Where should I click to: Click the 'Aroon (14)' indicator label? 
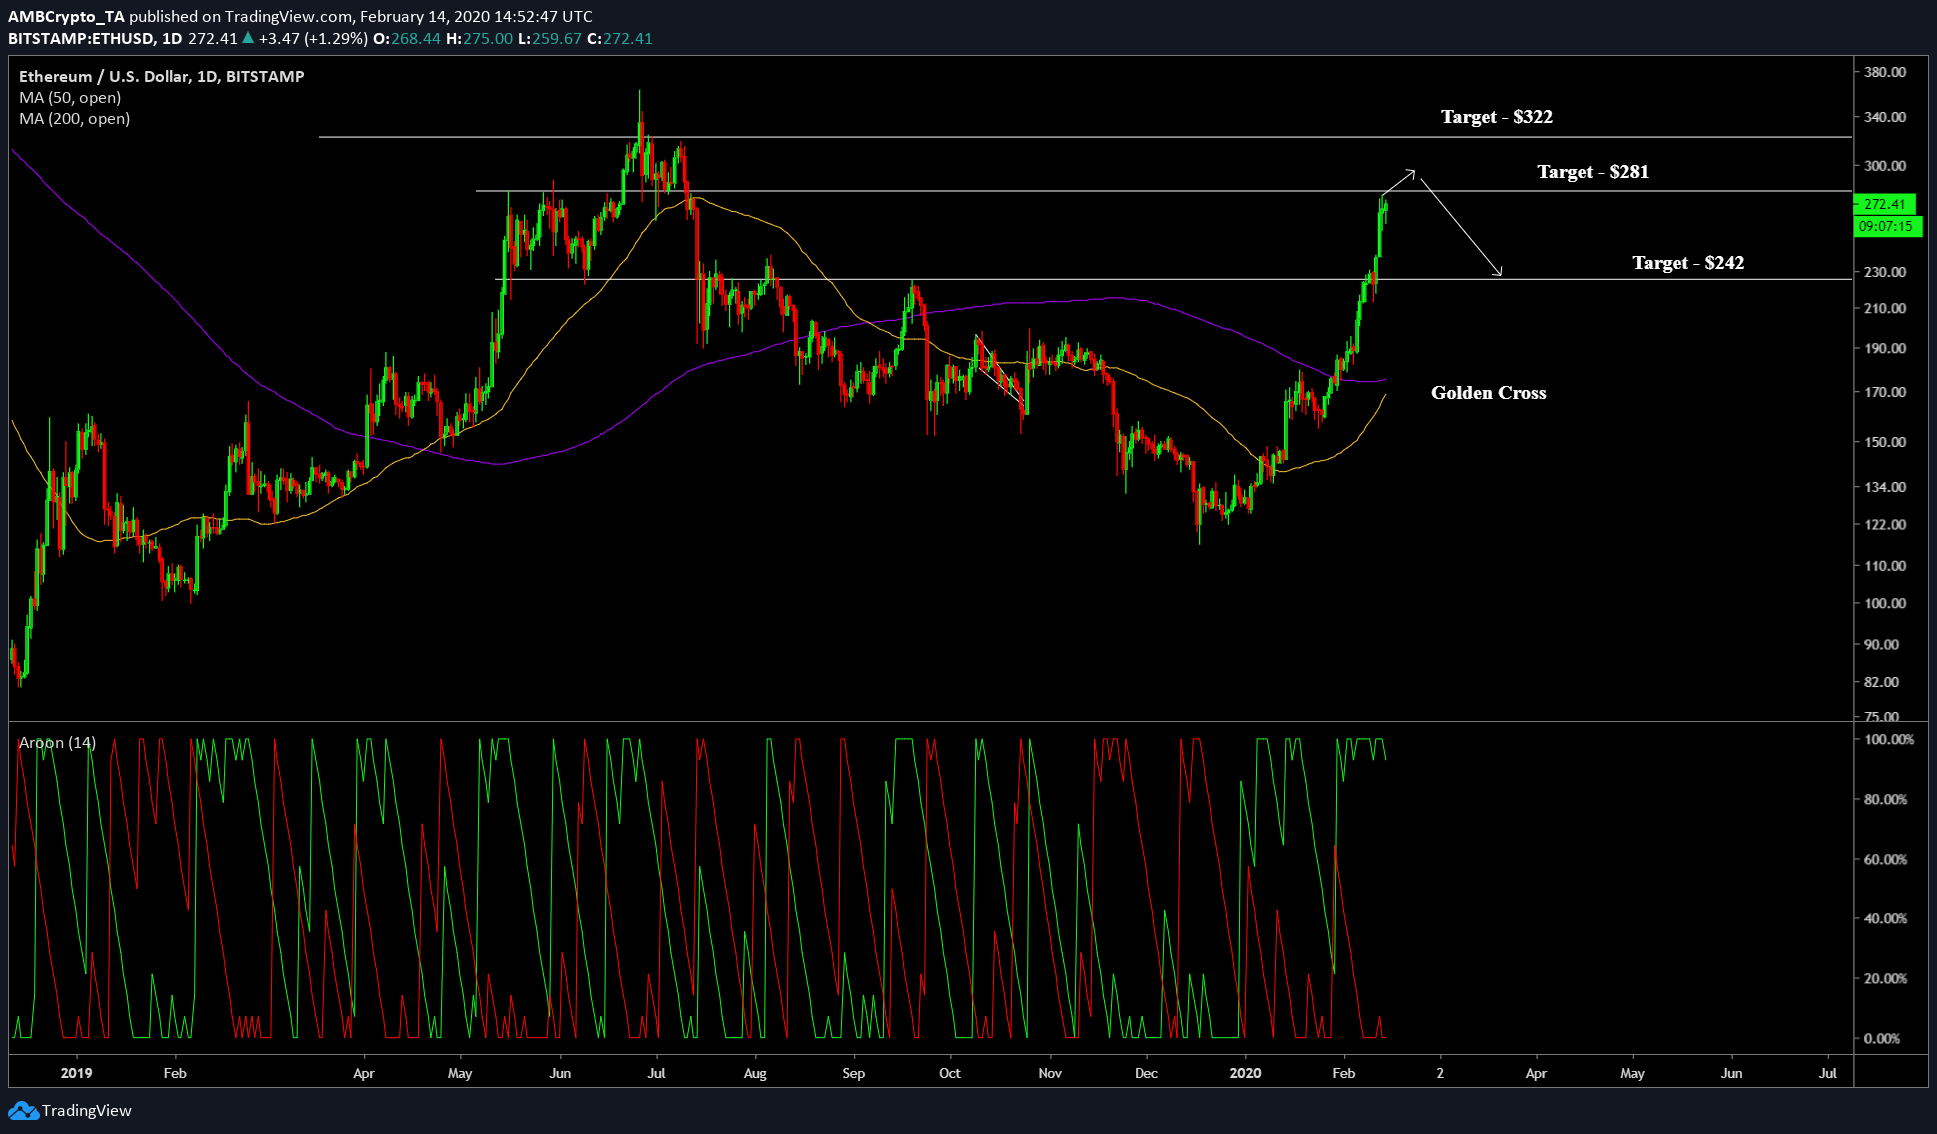(x=57, y=742)
